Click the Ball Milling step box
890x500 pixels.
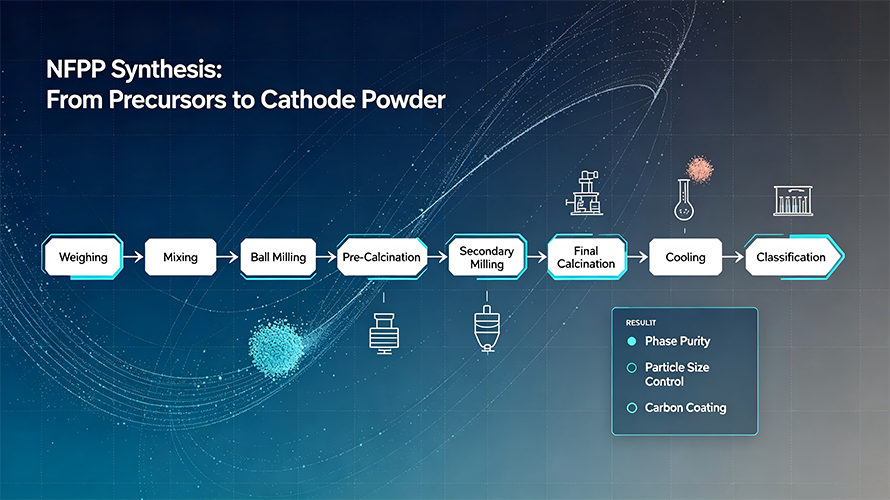(x=278, y=257)
